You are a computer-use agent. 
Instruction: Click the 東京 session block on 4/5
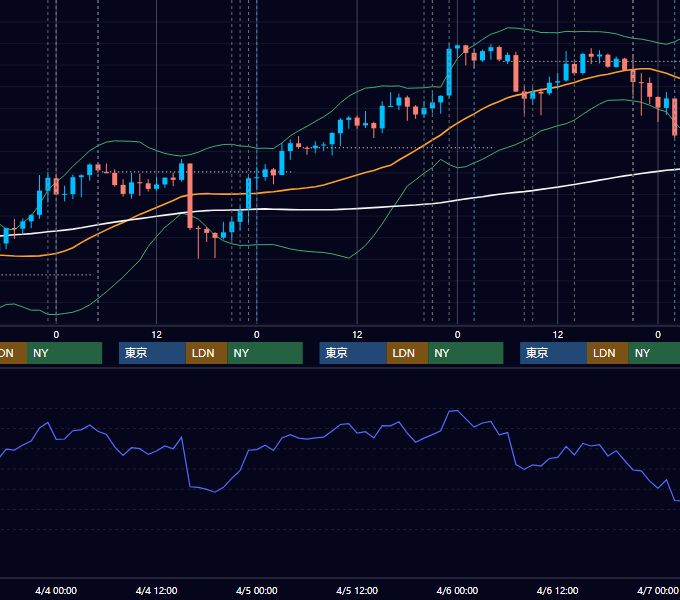[x=353, y=353]
